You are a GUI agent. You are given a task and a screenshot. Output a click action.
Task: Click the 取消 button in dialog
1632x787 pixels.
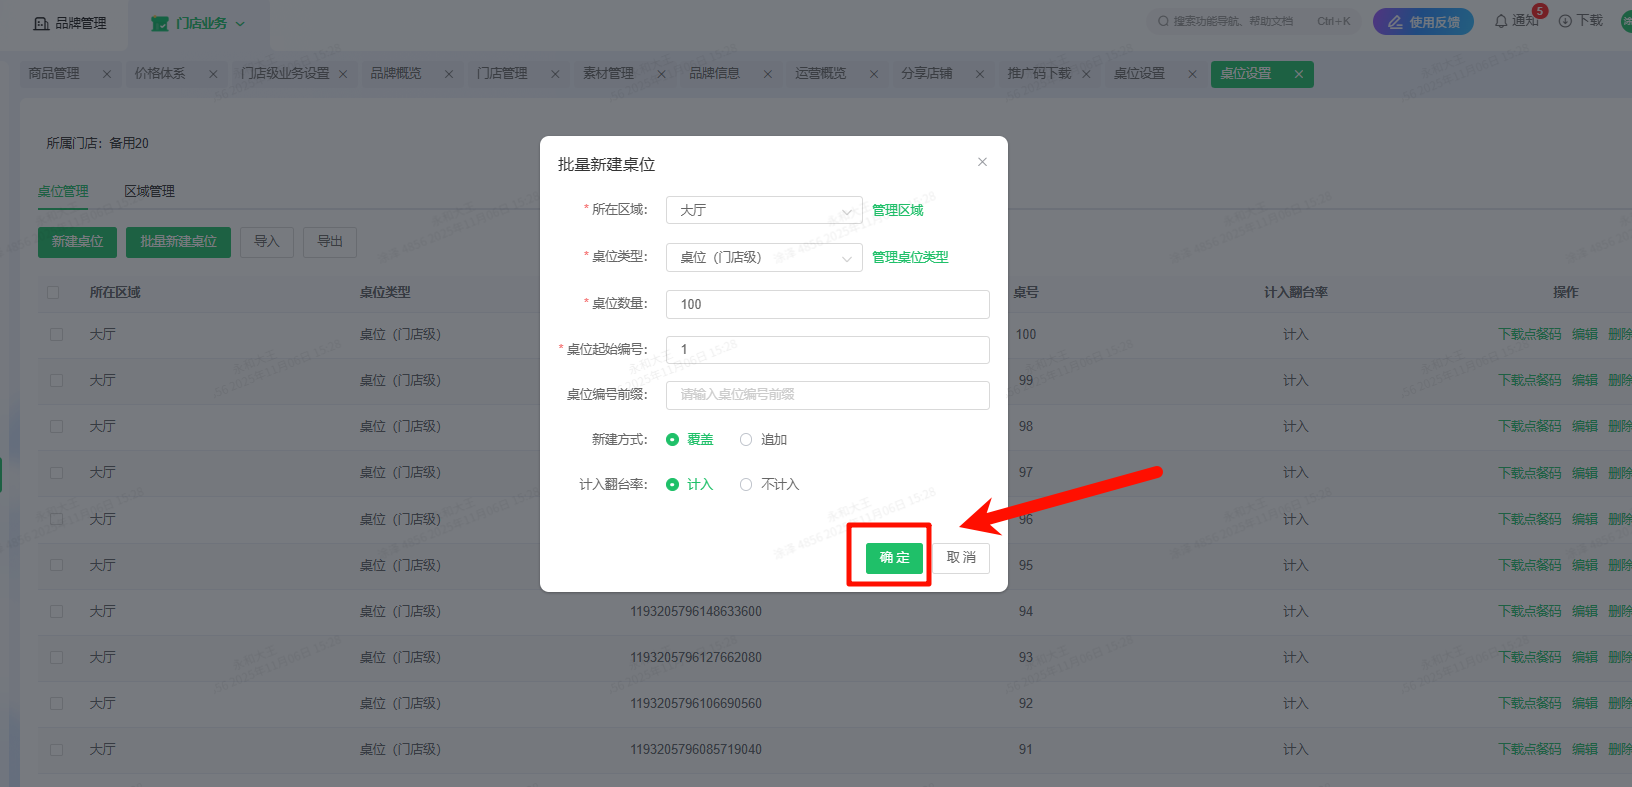961,558
